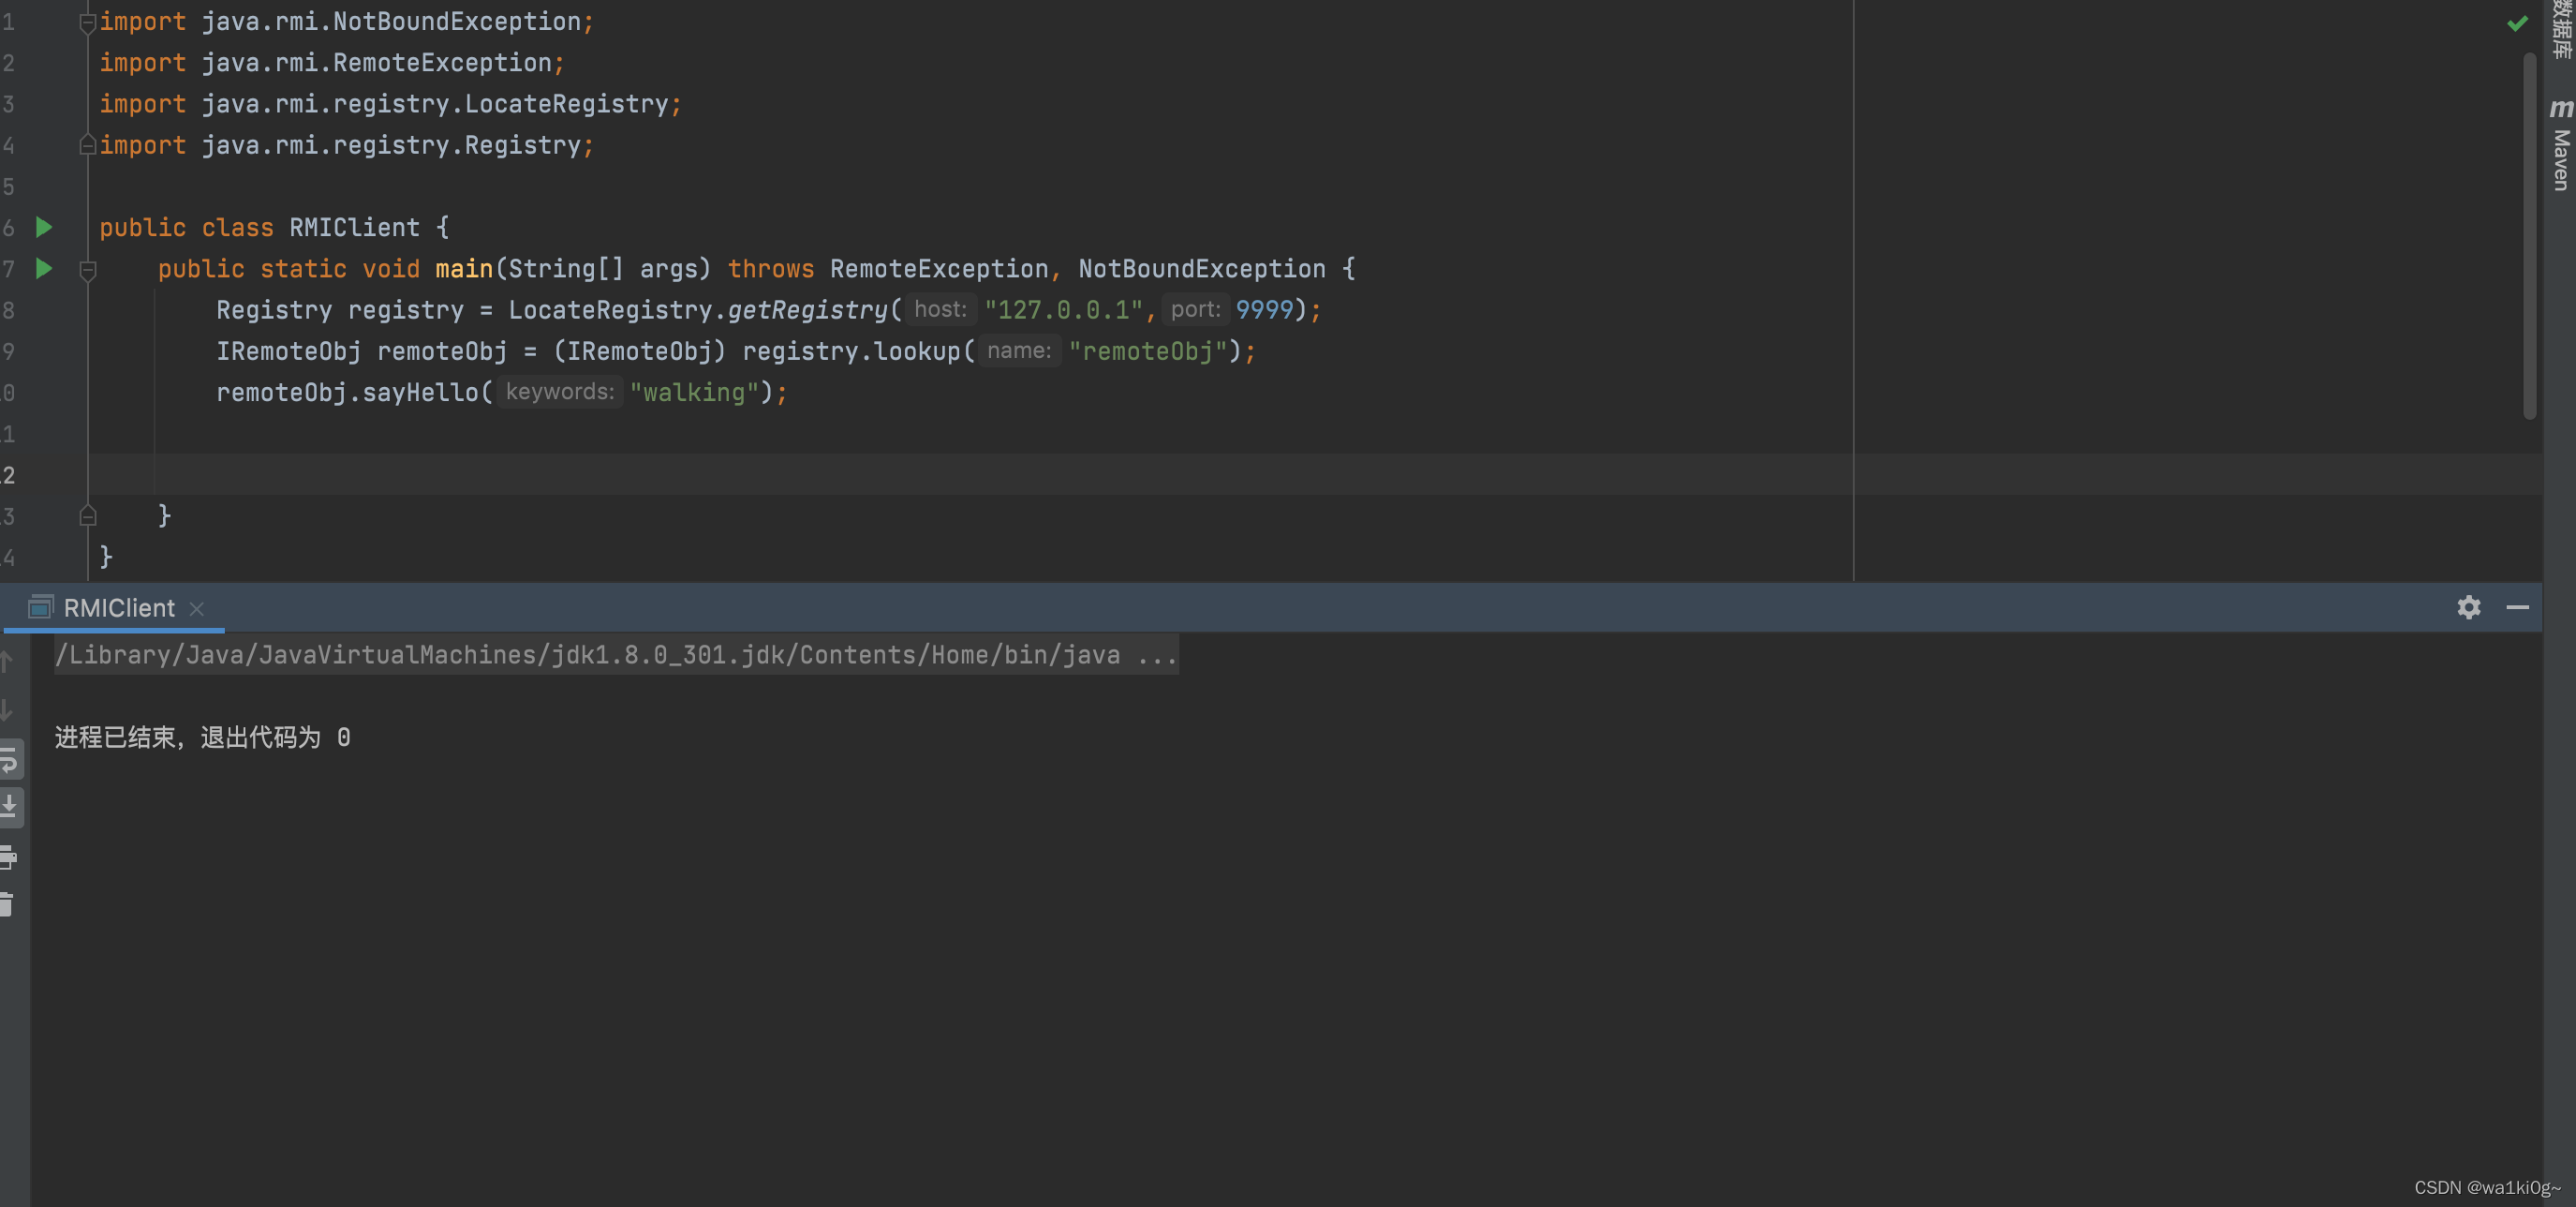Click gutter line number 5
This screenshot has height=1207, width=2576.
pos(8,186)
